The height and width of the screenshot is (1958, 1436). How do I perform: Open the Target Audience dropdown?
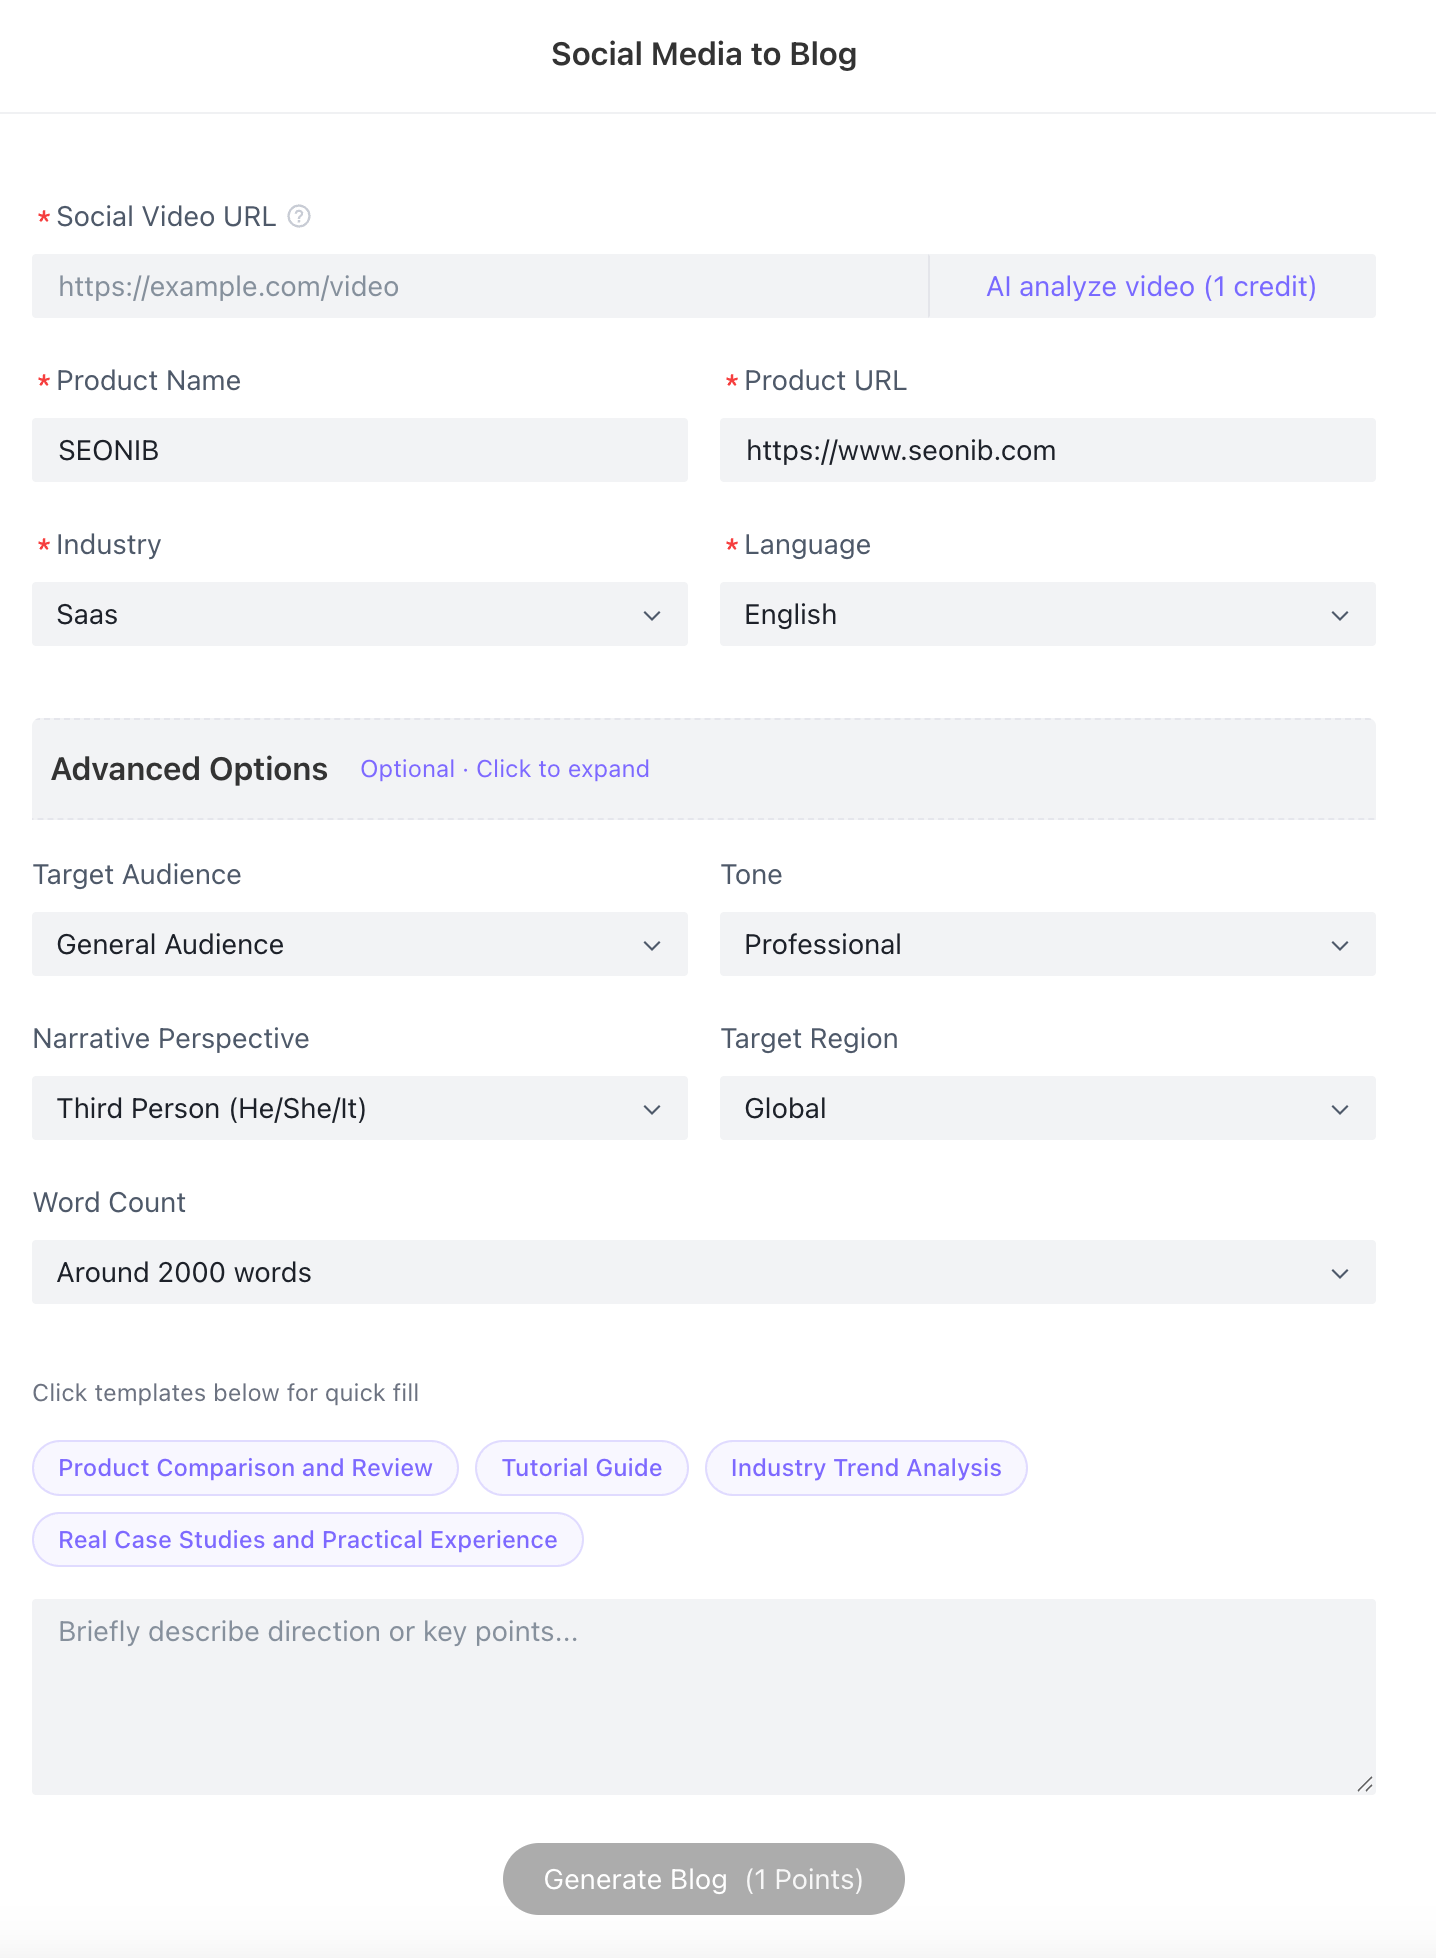tap(360, 945)
